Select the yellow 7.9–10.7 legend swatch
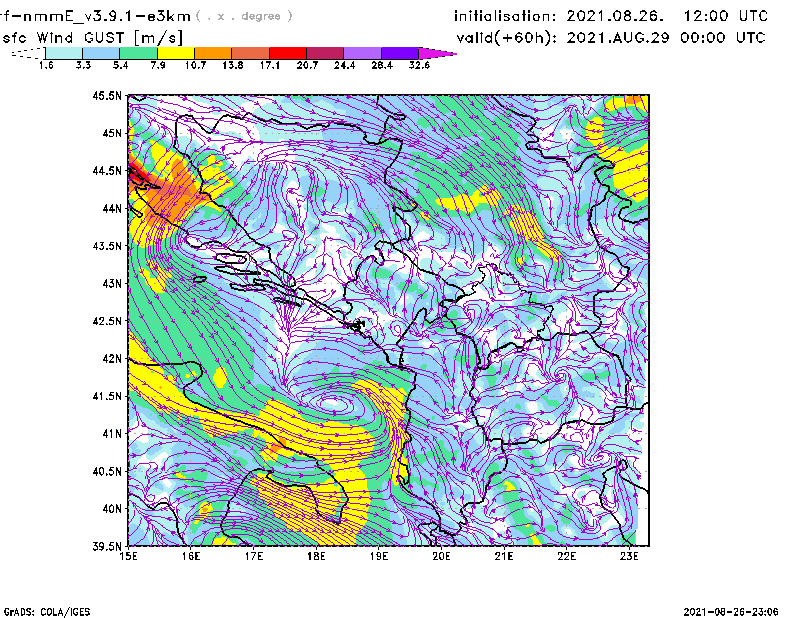The width and height of the screenshot is (800, 618). [176, 53]
